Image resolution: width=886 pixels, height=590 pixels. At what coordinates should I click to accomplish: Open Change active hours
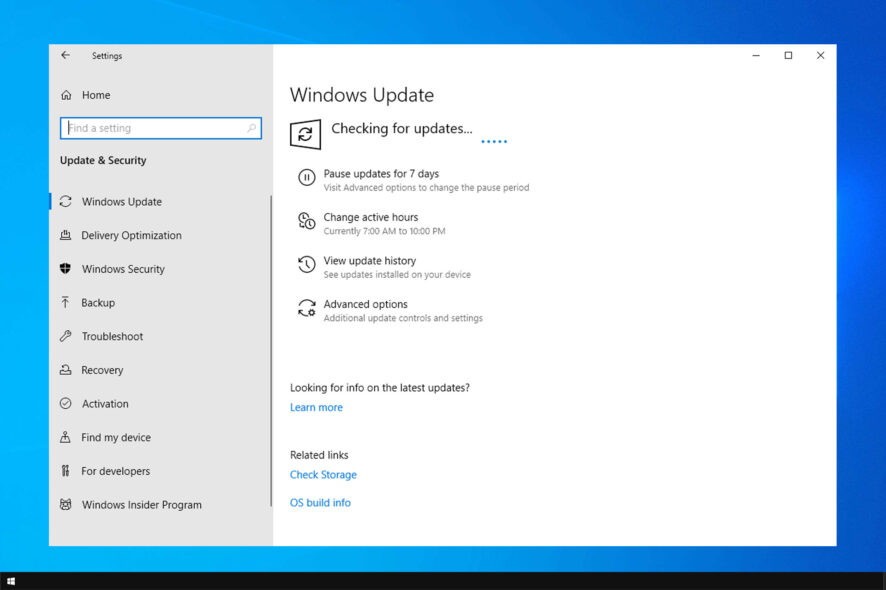[371, 217]
